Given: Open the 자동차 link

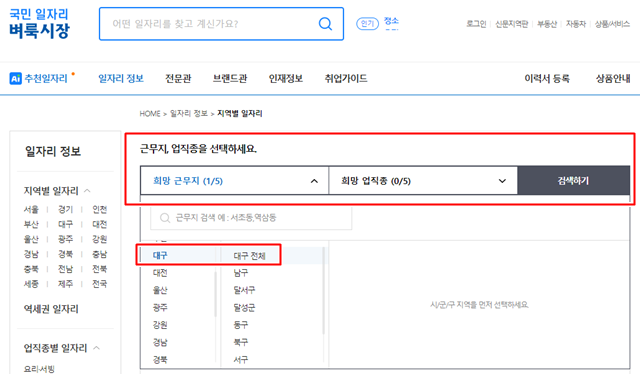Looking at the screenshot, I should (576, 24).
